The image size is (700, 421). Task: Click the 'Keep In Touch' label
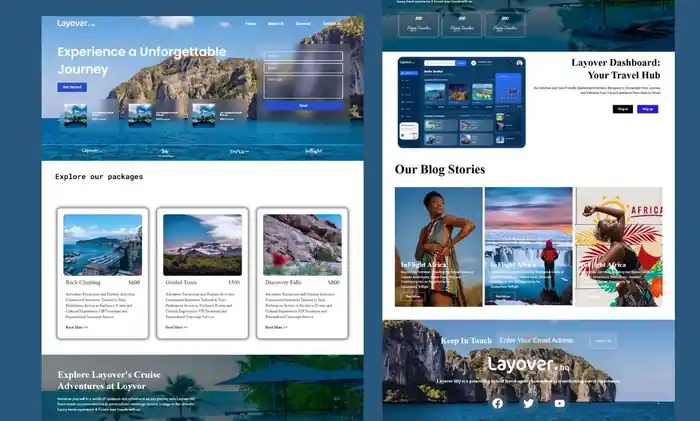click(466, 341)
